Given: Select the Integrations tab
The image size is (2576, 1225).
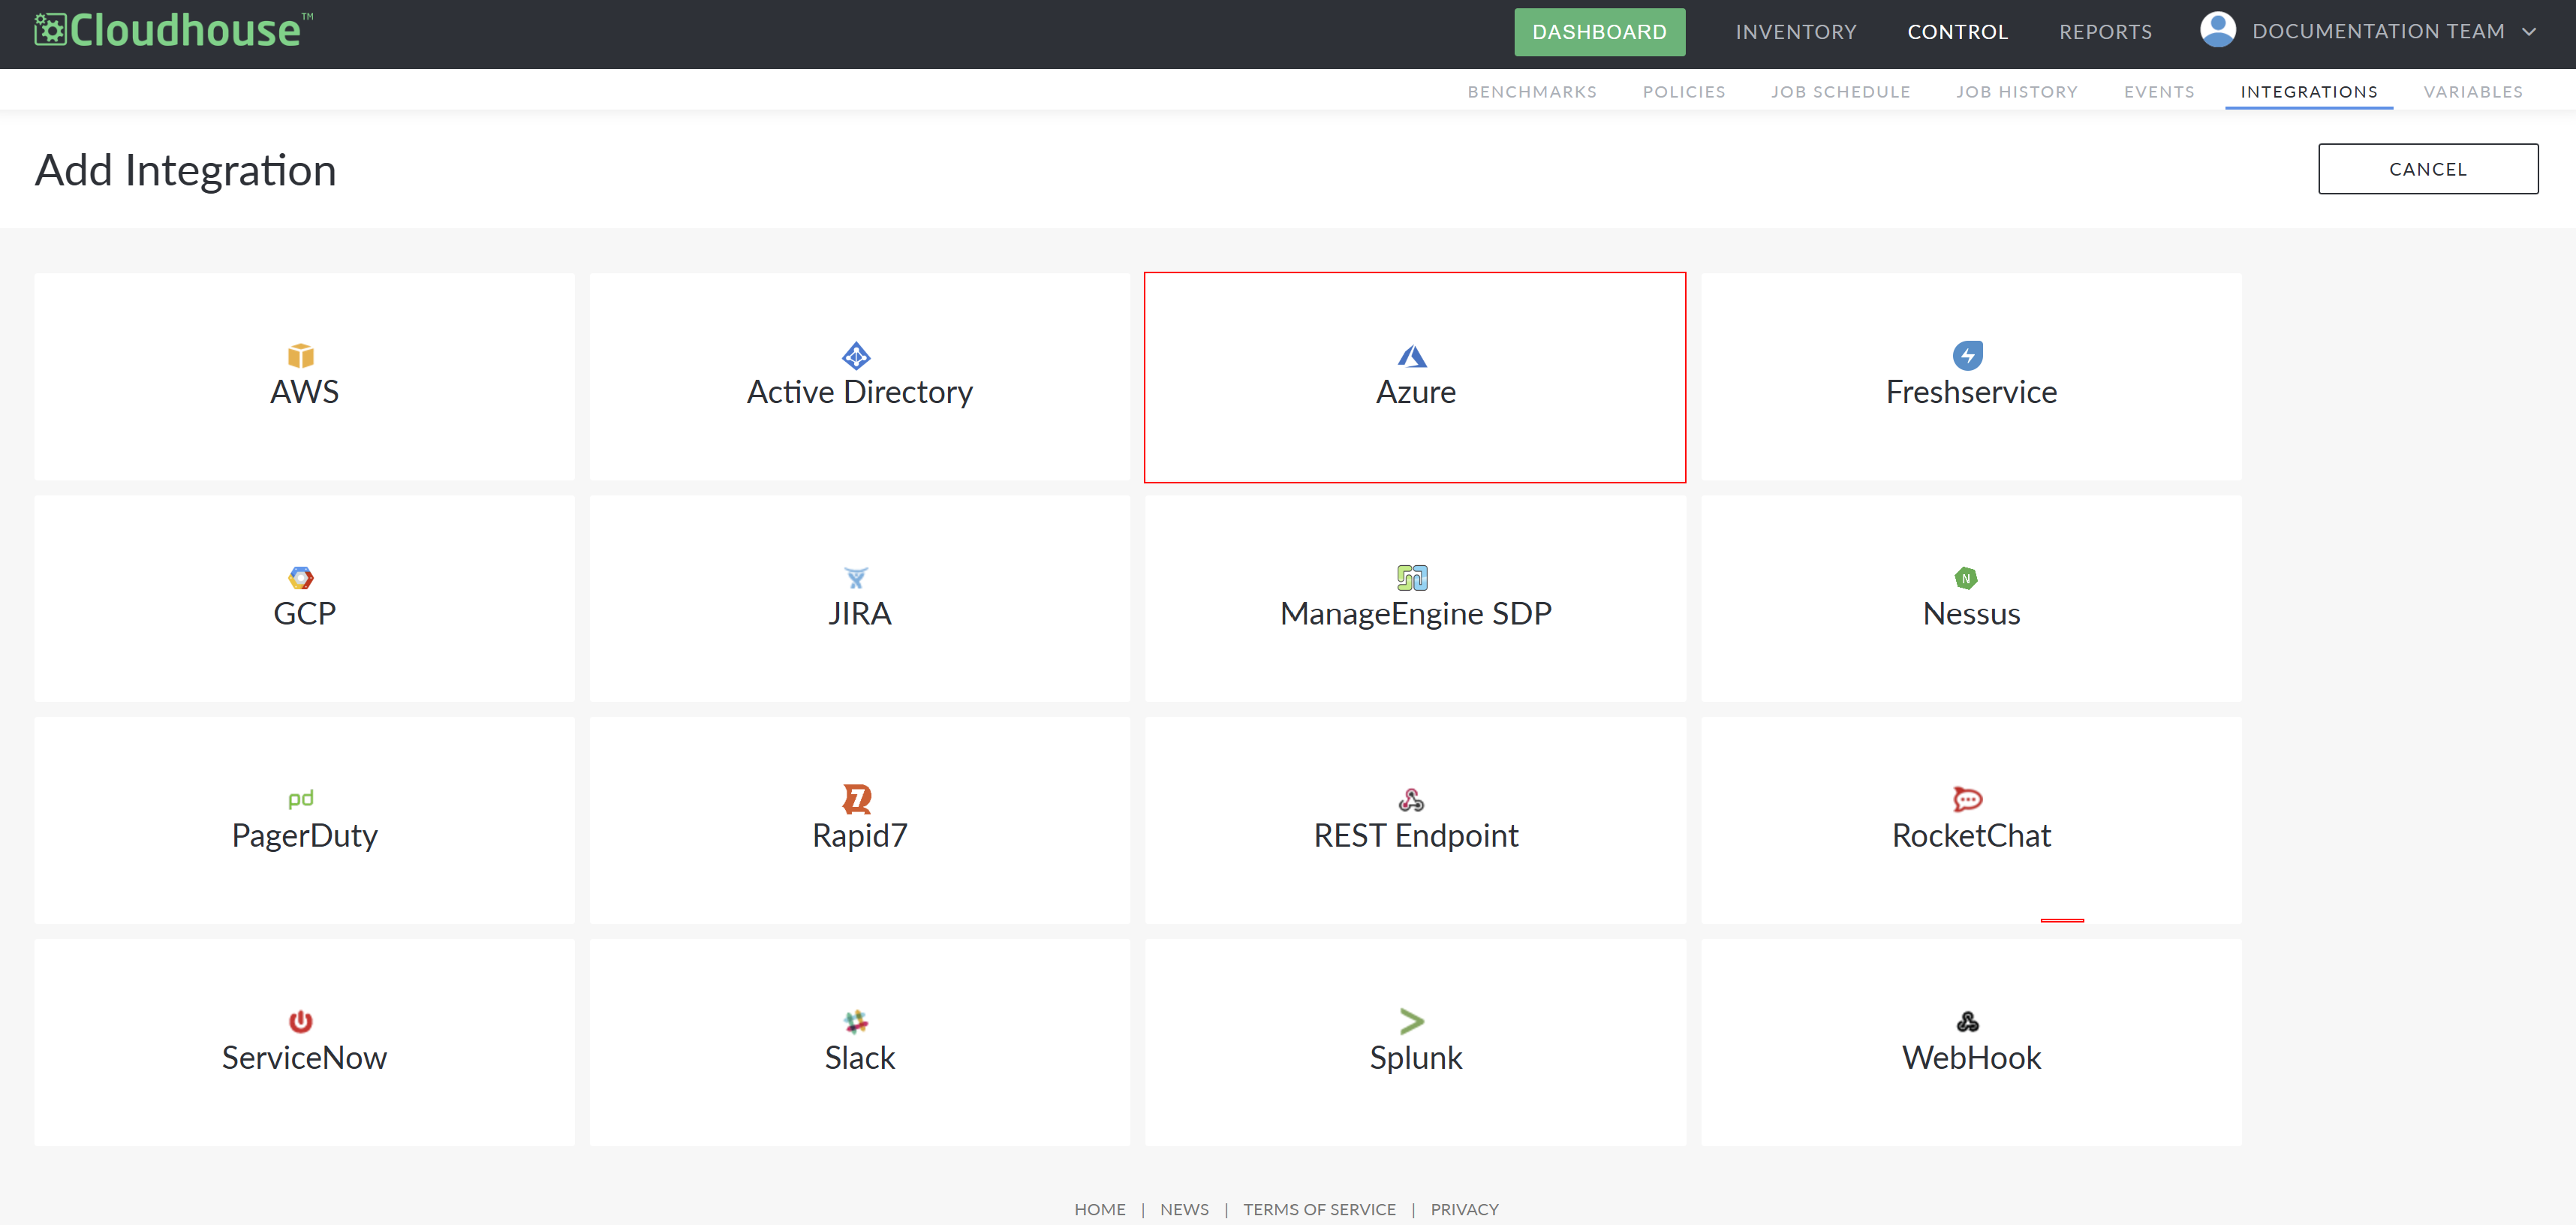Looking at the screenshot, I should [x=2309, y=92].
